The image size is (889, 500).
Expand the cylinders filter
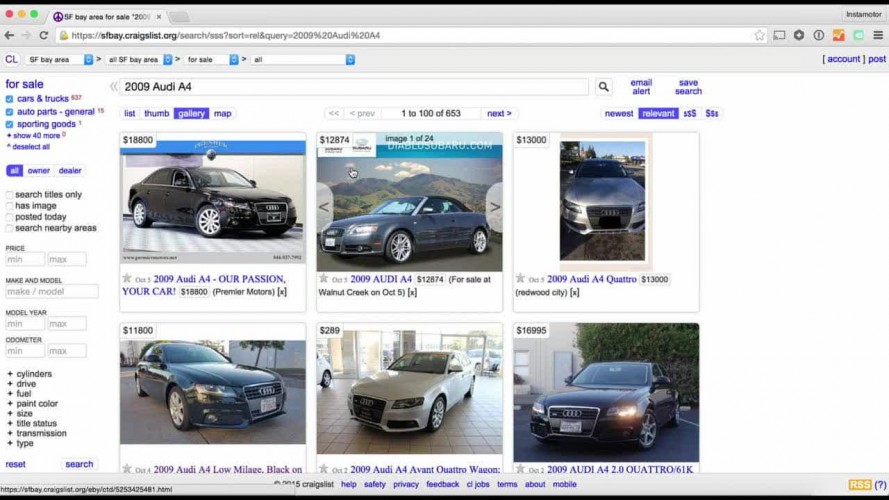29,374
